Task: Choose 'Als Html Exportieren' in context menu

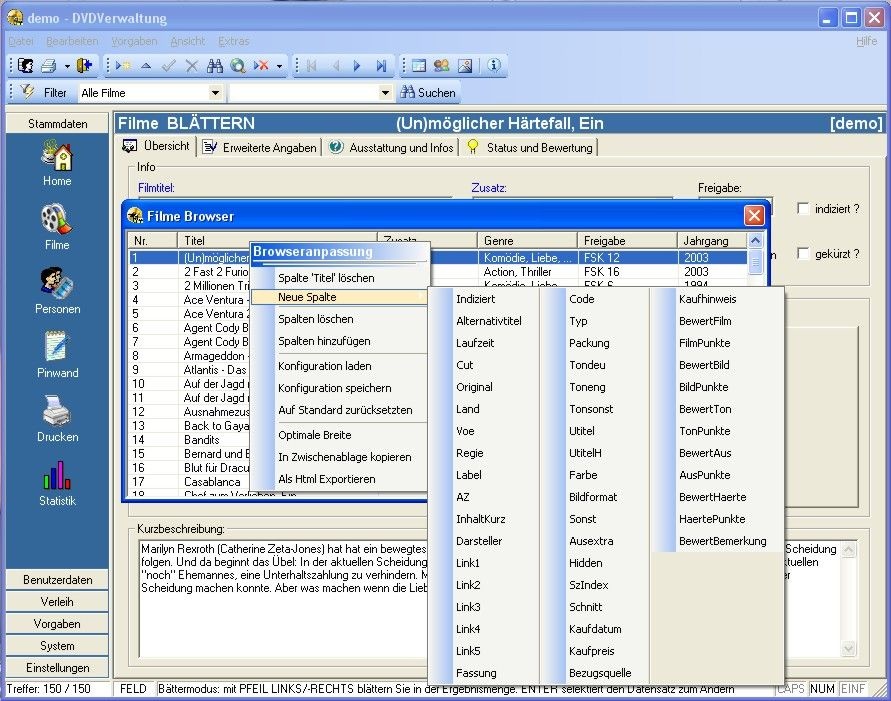Action: pyautogui.click(x=327, y=479)
